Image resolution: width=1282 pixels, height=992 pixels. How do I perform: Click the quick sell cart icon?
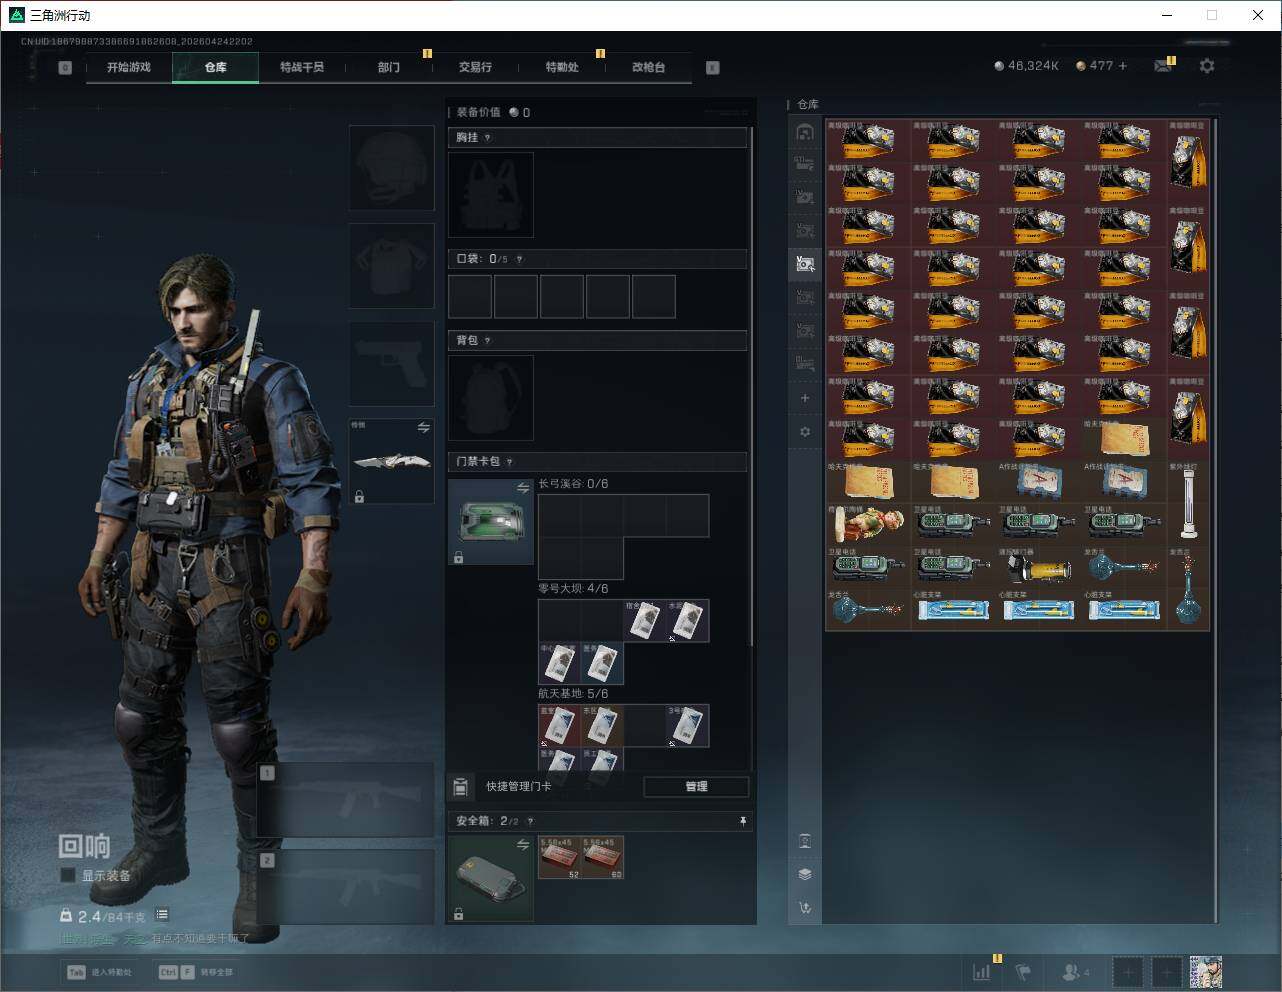click(x=805, y=908)
